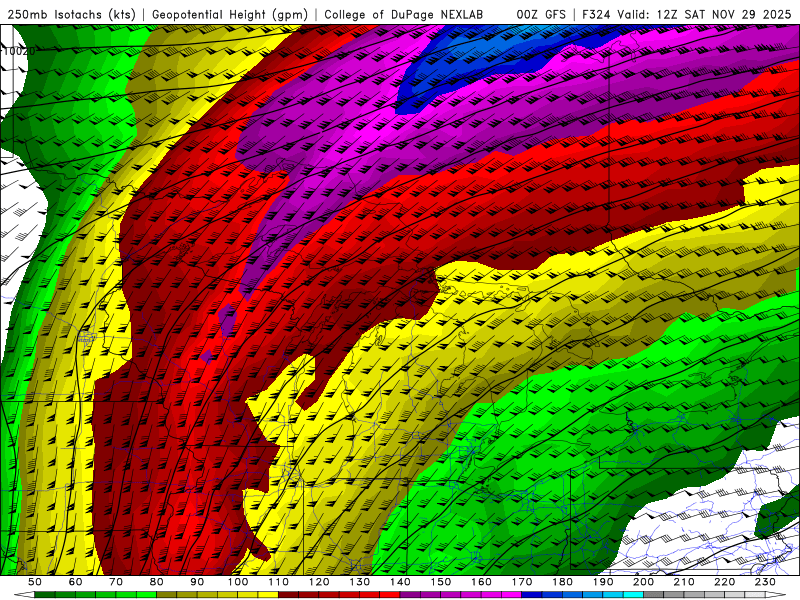Click the 100 value on the color scale
Image resolution: width=800 pixels, height=600 pixels.
tap(238, 582)
